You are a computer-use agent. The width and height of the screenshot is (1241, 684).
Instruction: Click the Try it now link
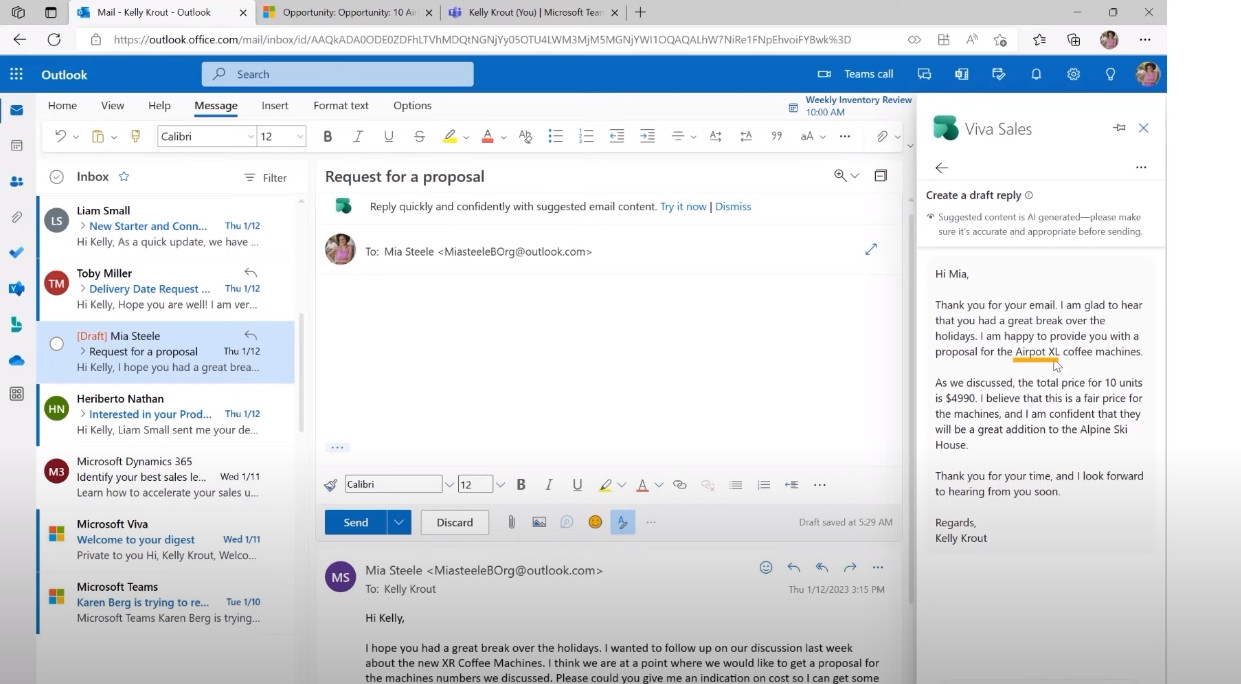[683, 206]
